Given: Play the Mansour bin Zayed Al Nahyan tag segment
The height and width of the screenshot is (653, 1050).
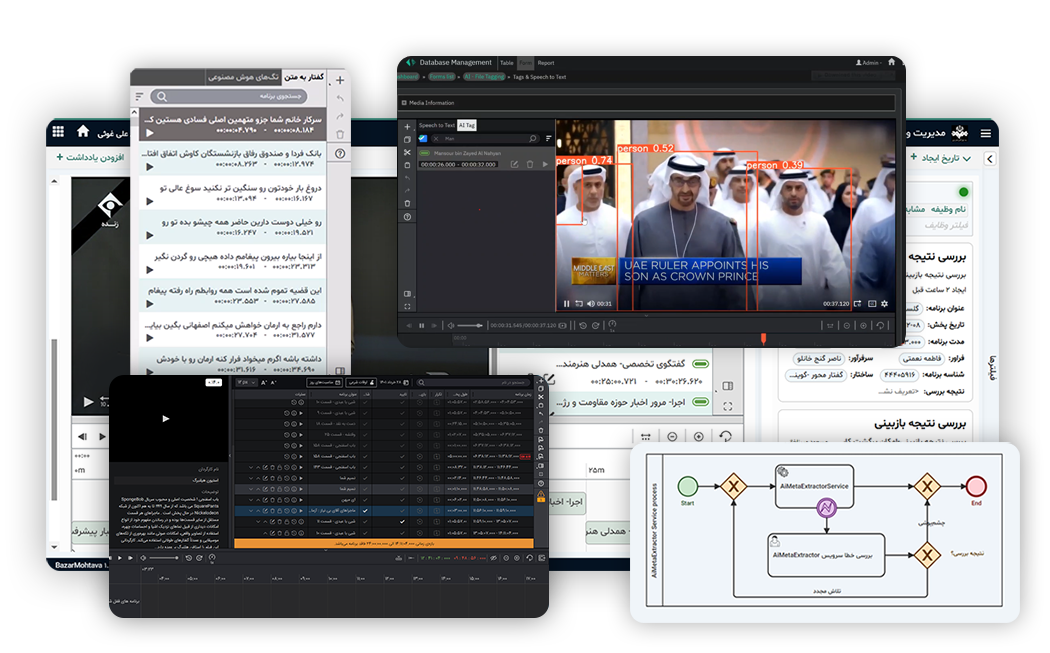Looking at the screenshot, I should click(x=545, y=164).
